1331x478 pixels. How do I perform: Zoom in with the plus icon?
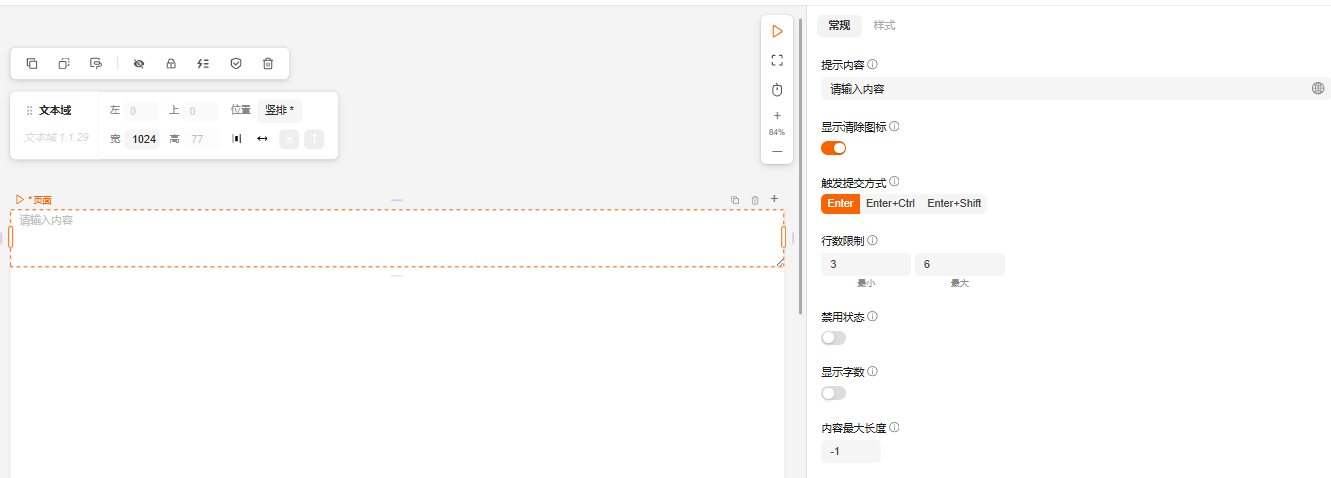777,115
